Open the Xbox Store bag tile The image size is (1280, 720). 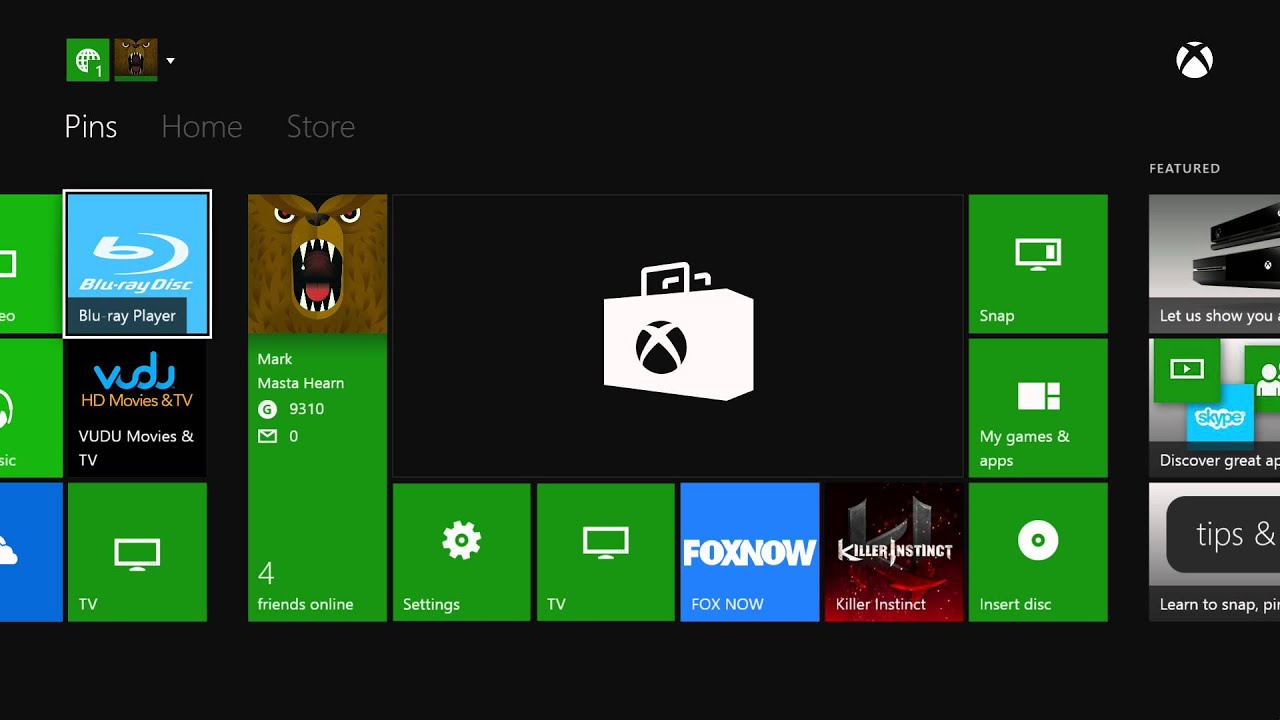coord(678,336)
